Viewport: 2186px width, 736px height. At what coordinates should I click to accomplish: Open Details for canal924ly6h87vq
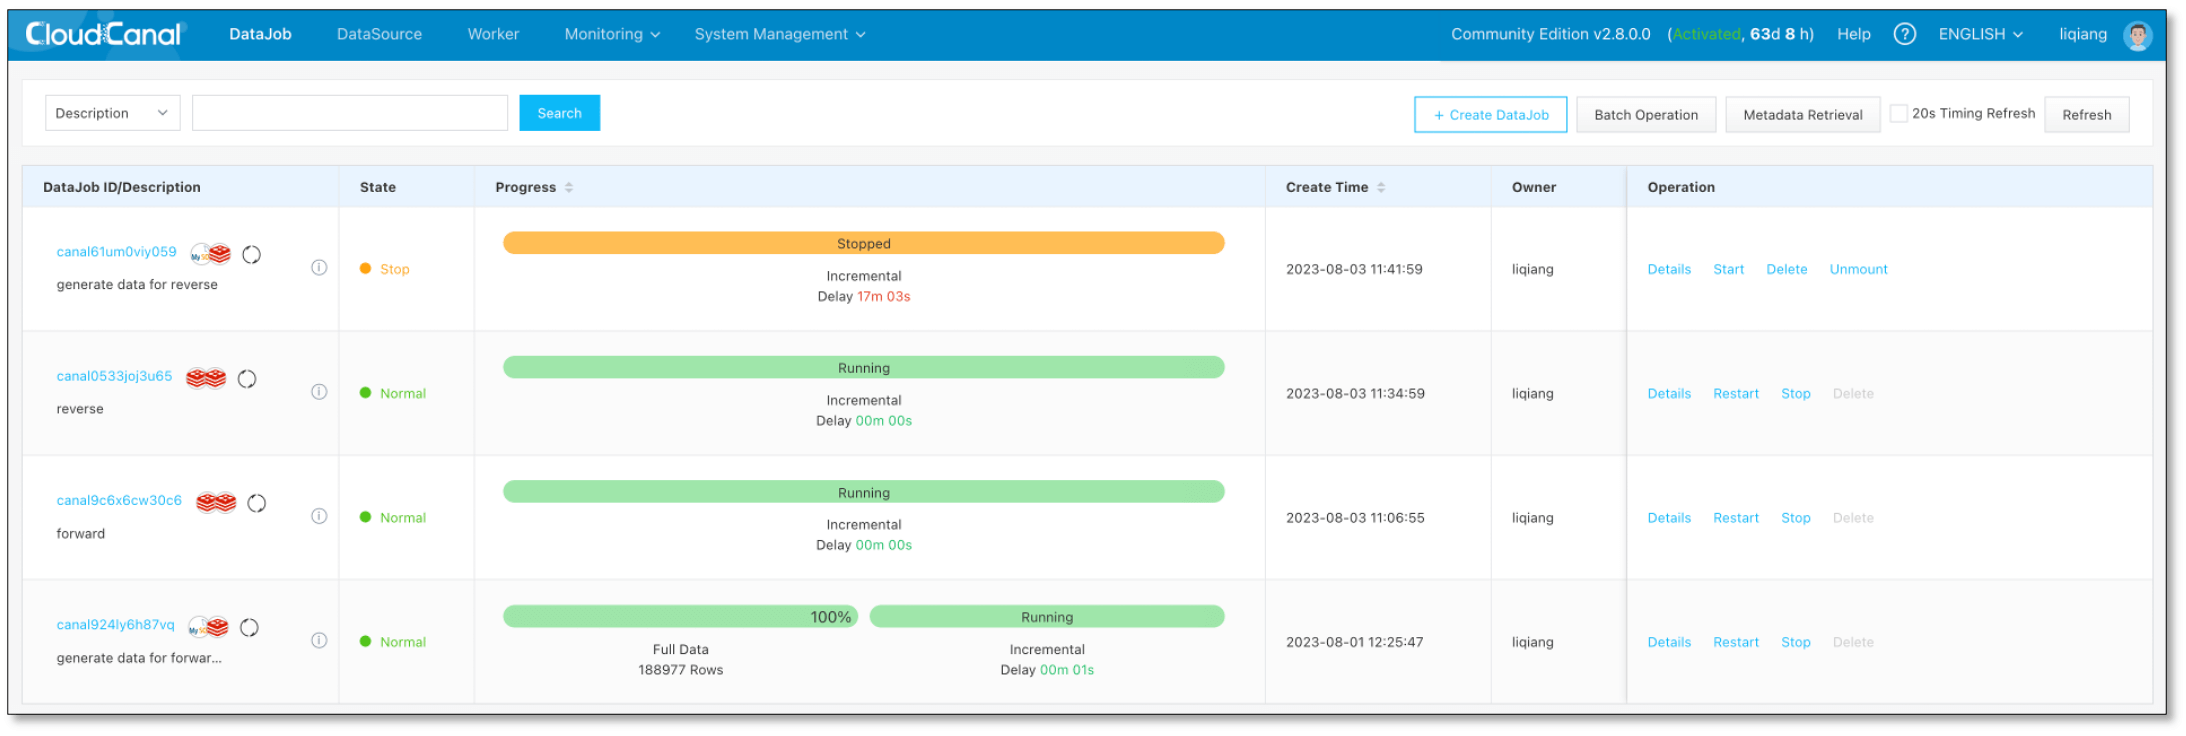[1669, 642]
